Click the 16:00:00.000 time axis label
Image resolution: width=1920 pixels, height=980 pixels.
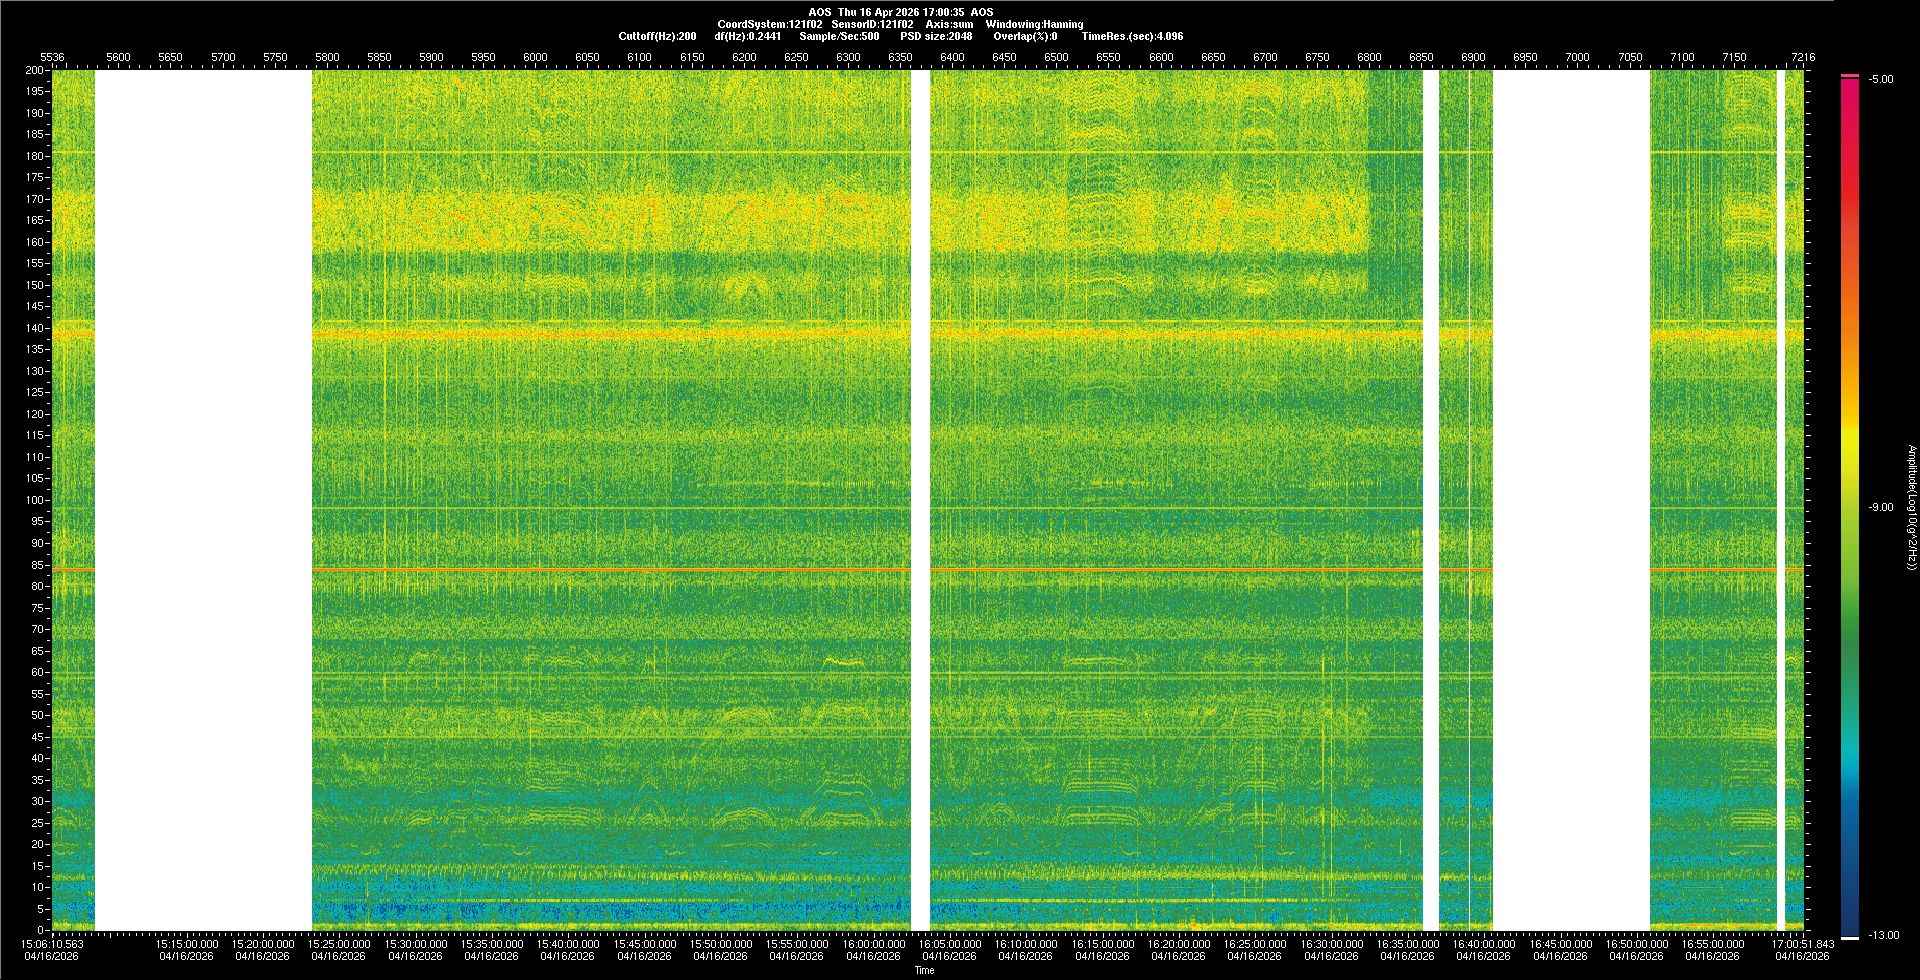(x=873, y=944)
